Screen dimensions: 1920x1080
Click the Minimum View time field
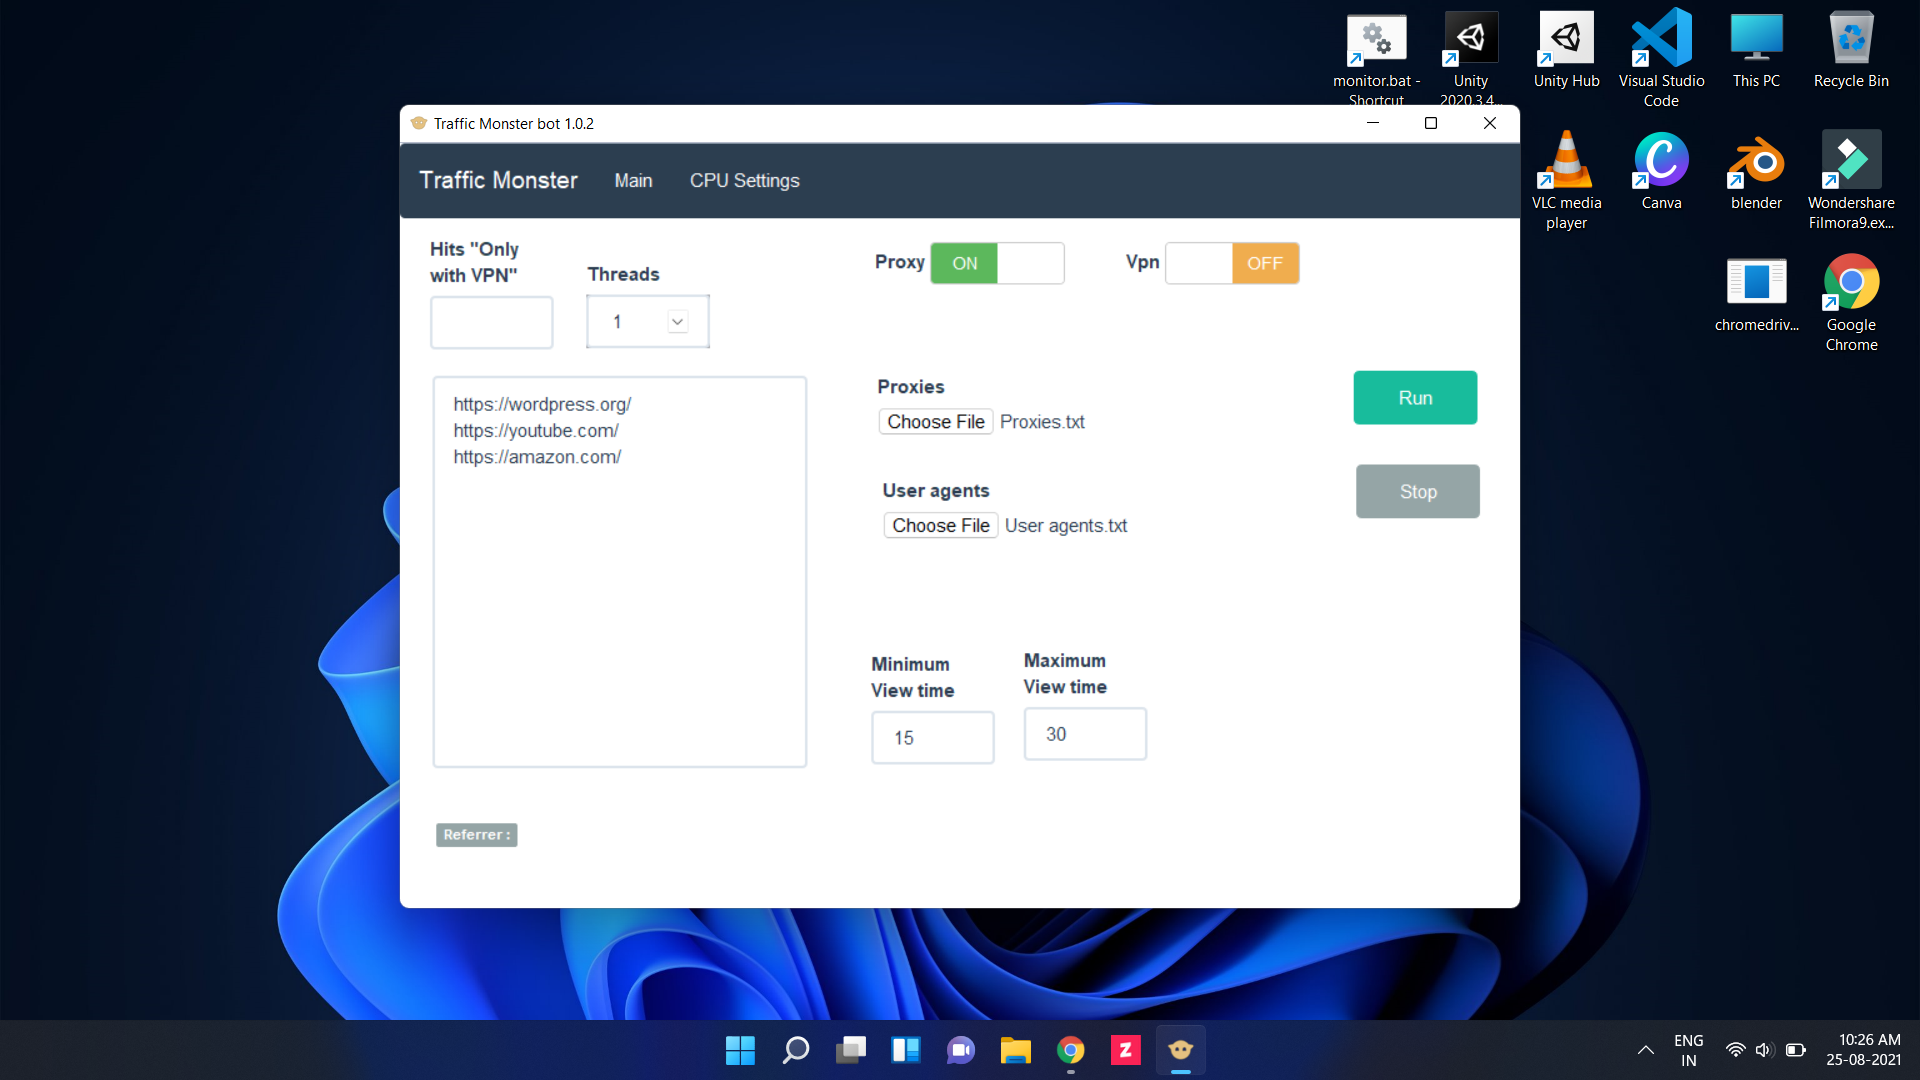[932, 737]
